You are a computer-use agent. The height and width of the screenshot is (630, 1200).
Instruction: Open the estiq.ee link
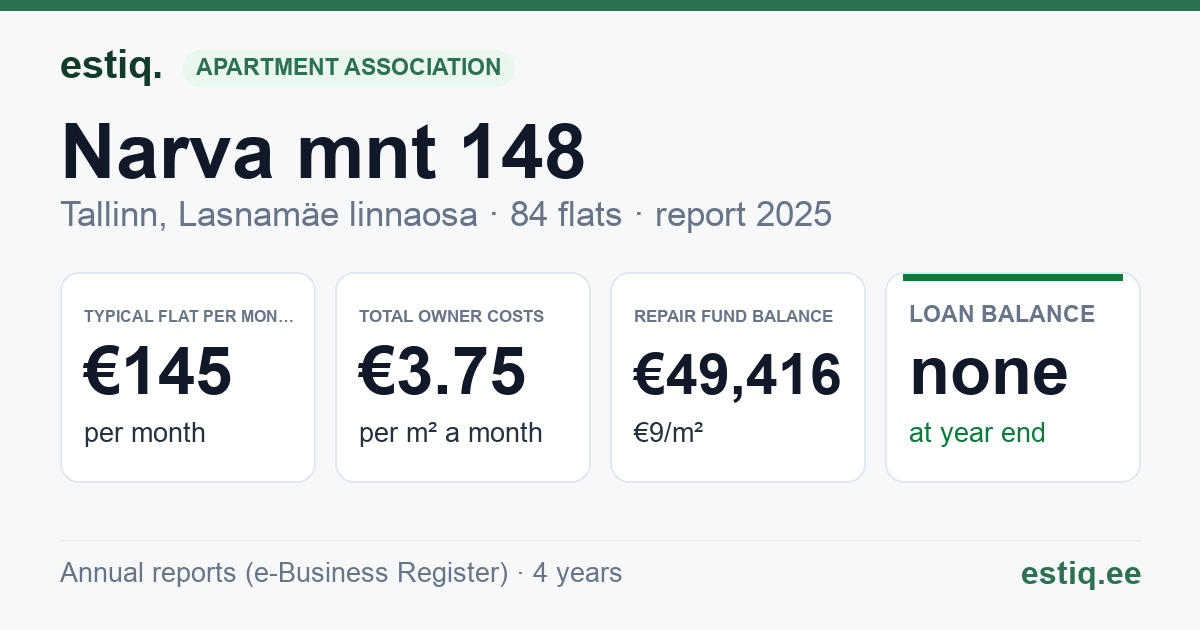1081,573
